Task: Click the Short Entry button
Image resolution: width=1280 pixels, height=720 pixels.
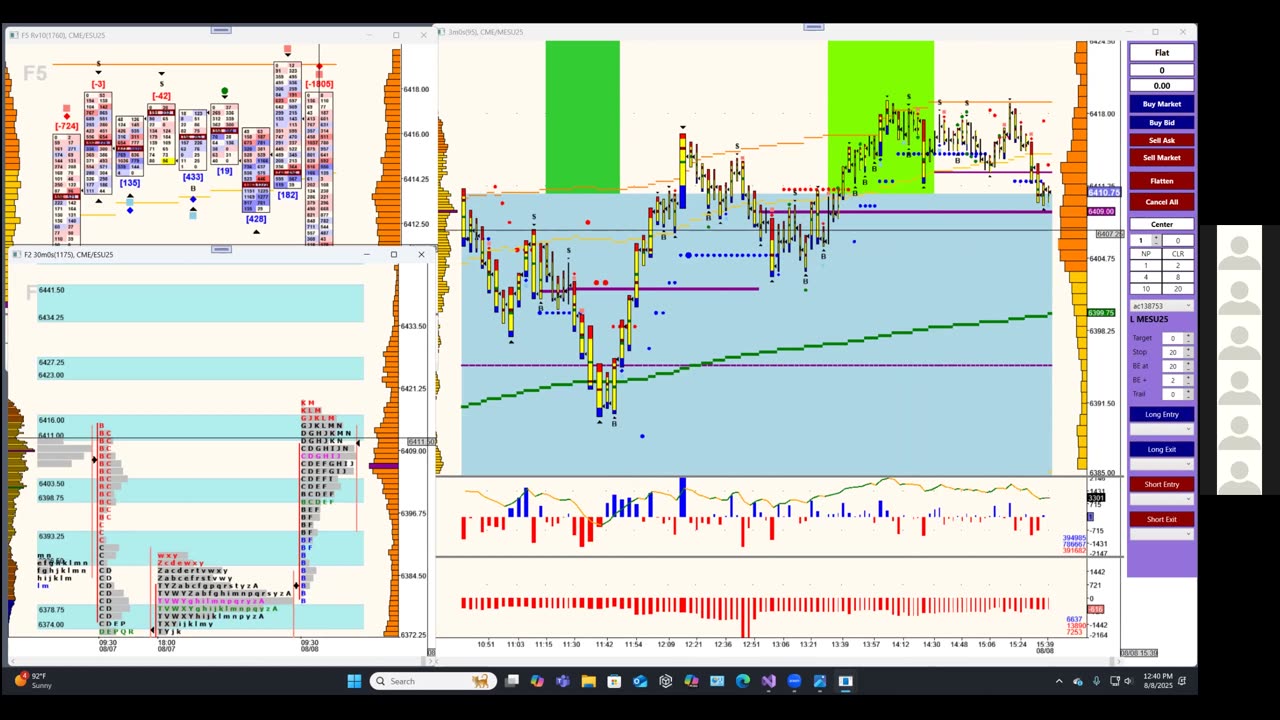Action: [1161, 484]
